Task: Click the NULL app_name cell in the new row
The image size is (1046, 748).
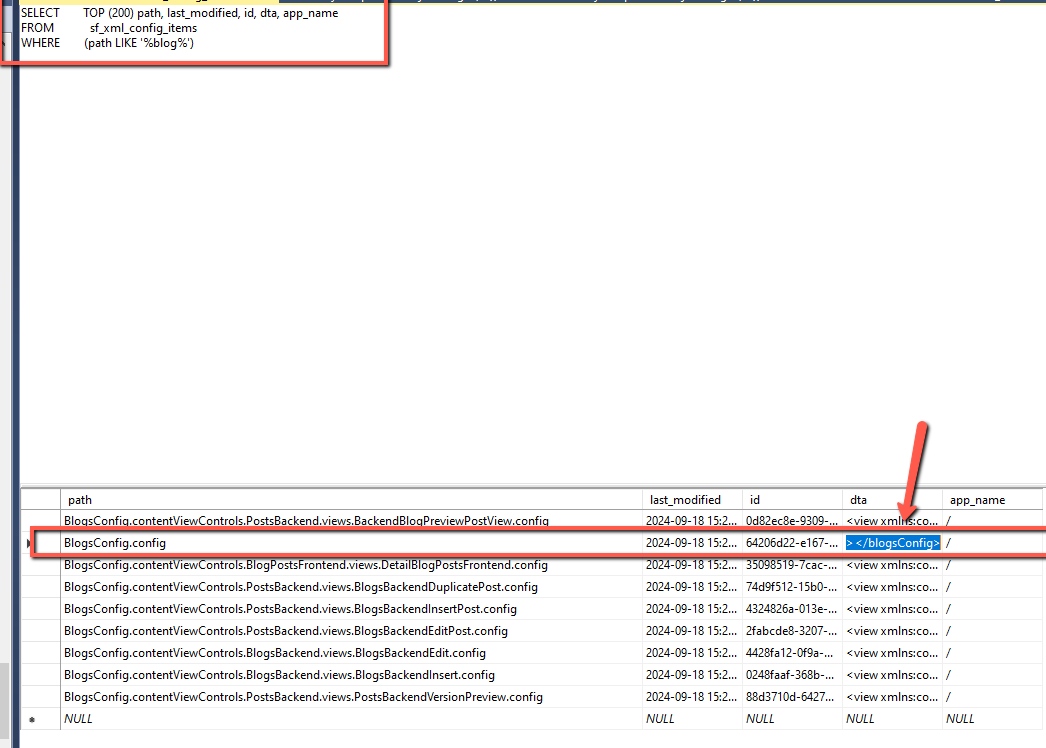Action: [992, 719]
